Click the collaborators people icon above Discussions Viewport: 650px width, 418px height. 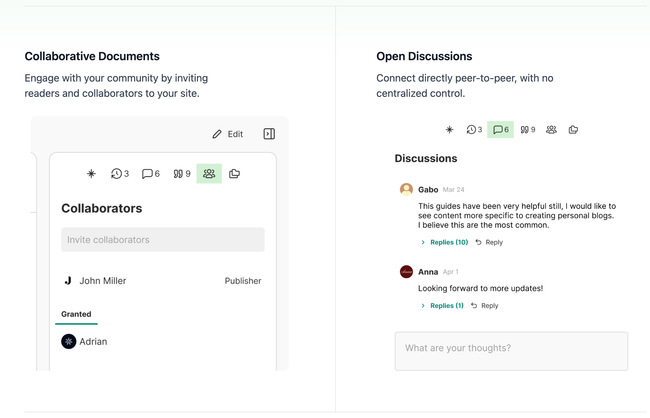551,130
